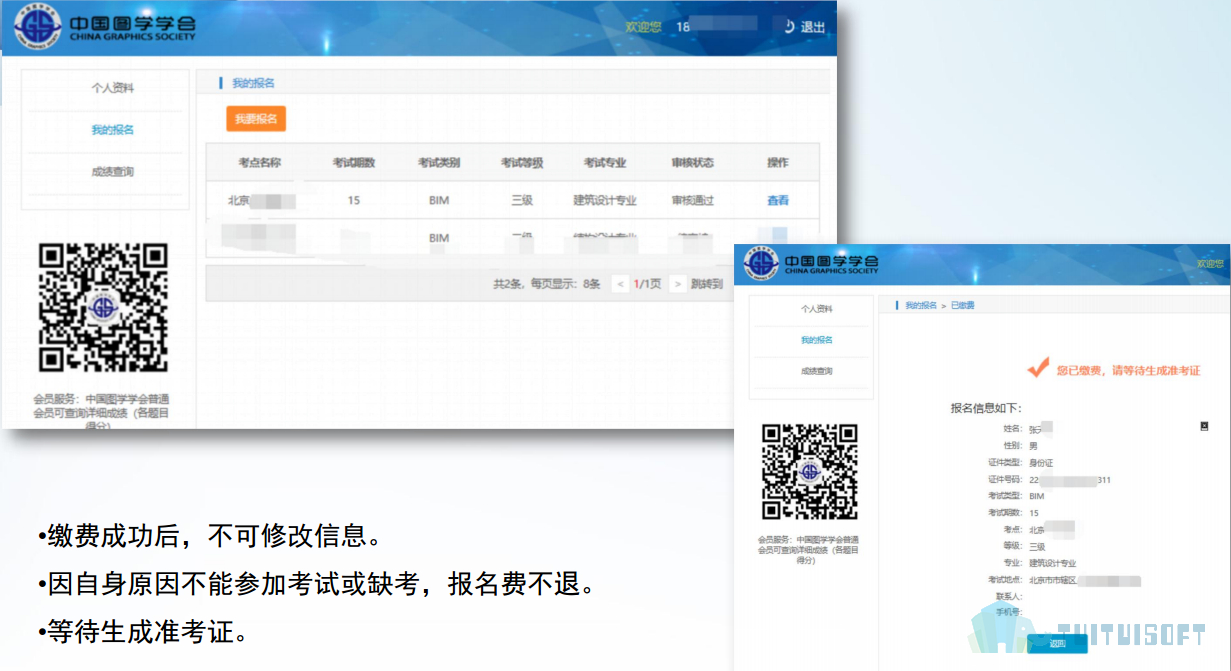Click the blue 返回 button
1231x671 pixels.
(1057, 643)
